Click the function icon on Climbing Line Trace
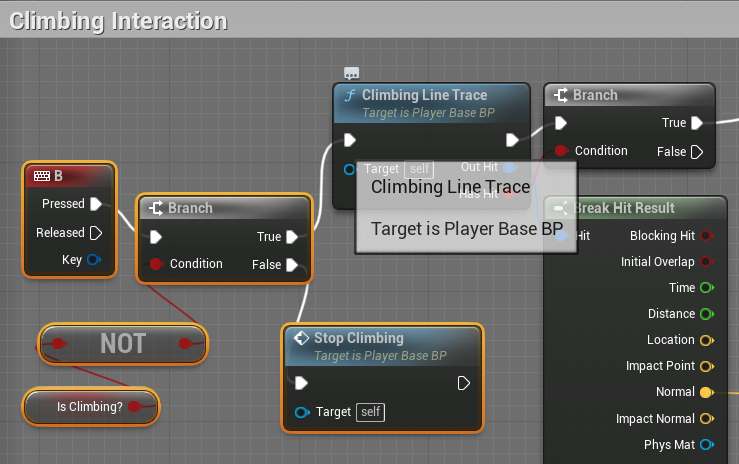This screenshot has height=464, width=739. tap(350, 96)
